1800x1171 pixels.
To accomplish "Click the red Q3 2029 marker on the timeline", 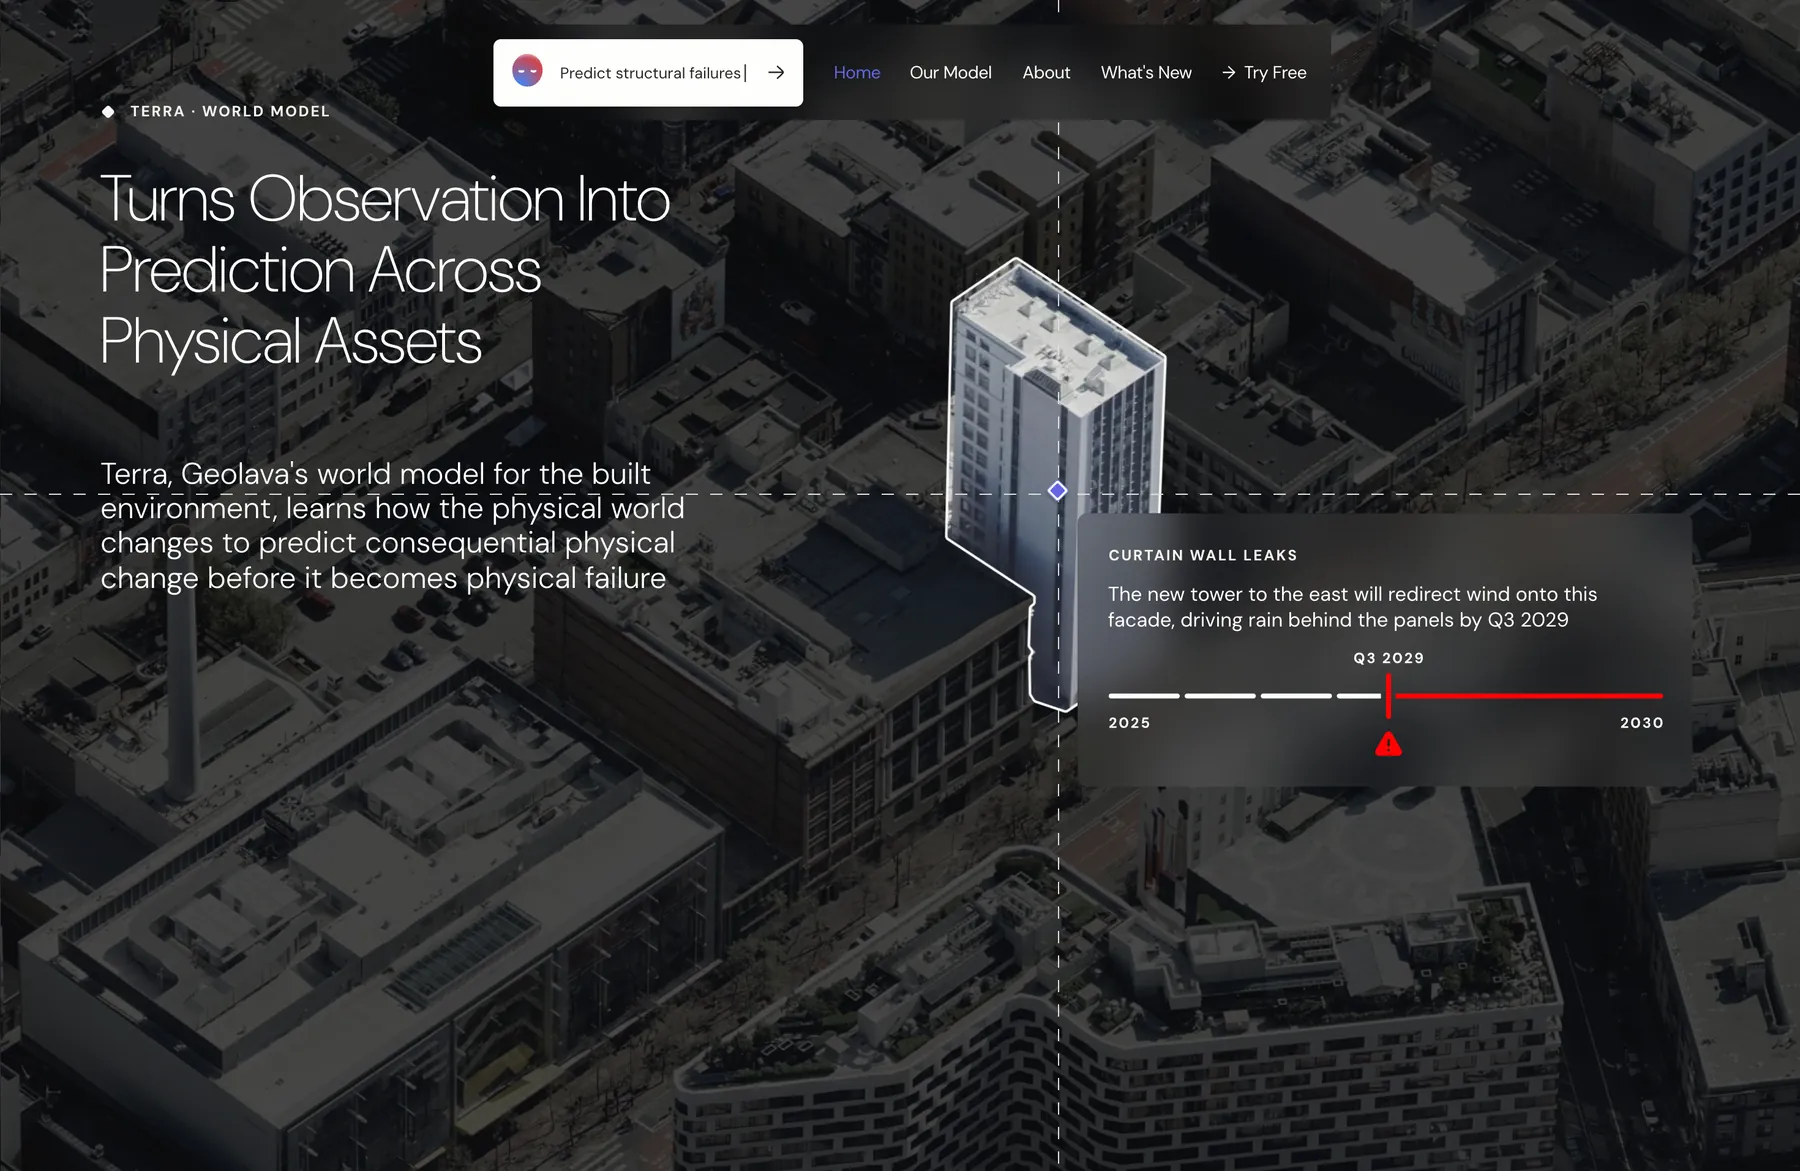I will click(1388, 696).
